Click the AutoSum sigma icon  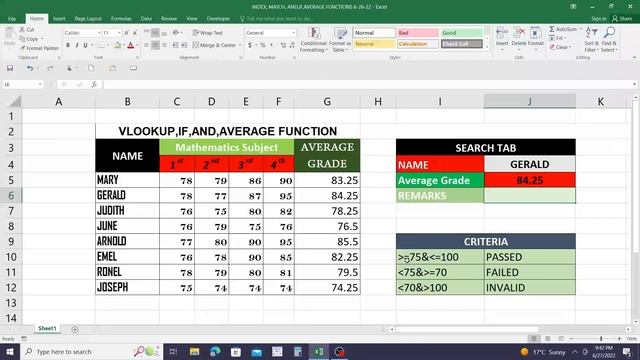pyautogui.click(x=552, y=29)
